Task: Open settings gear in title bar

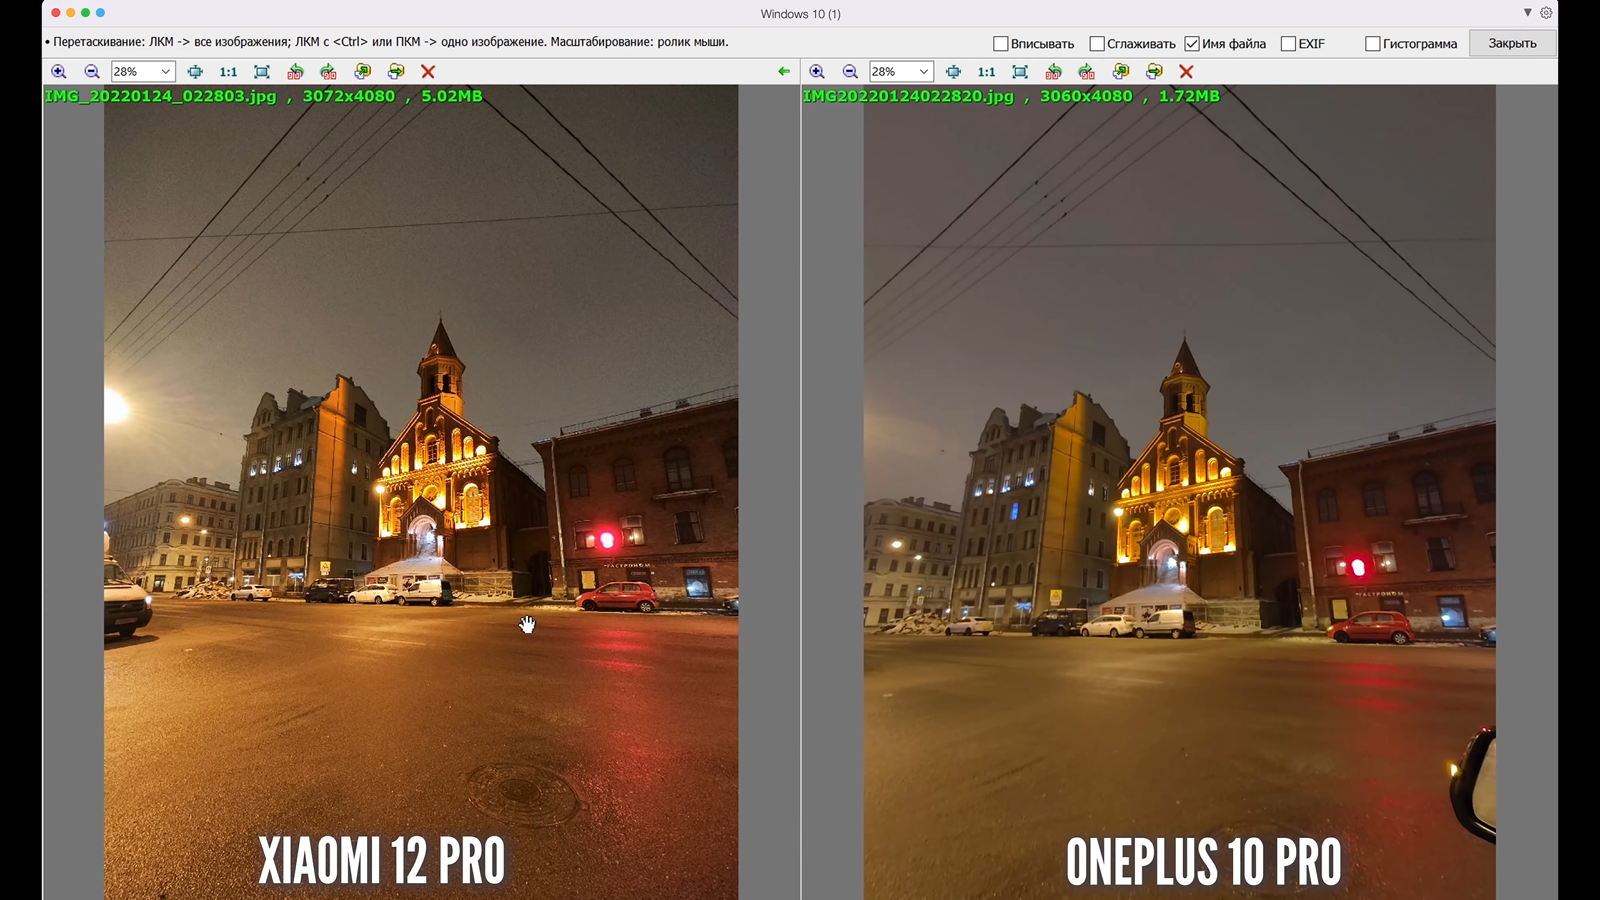Action: coord(1546,13)
